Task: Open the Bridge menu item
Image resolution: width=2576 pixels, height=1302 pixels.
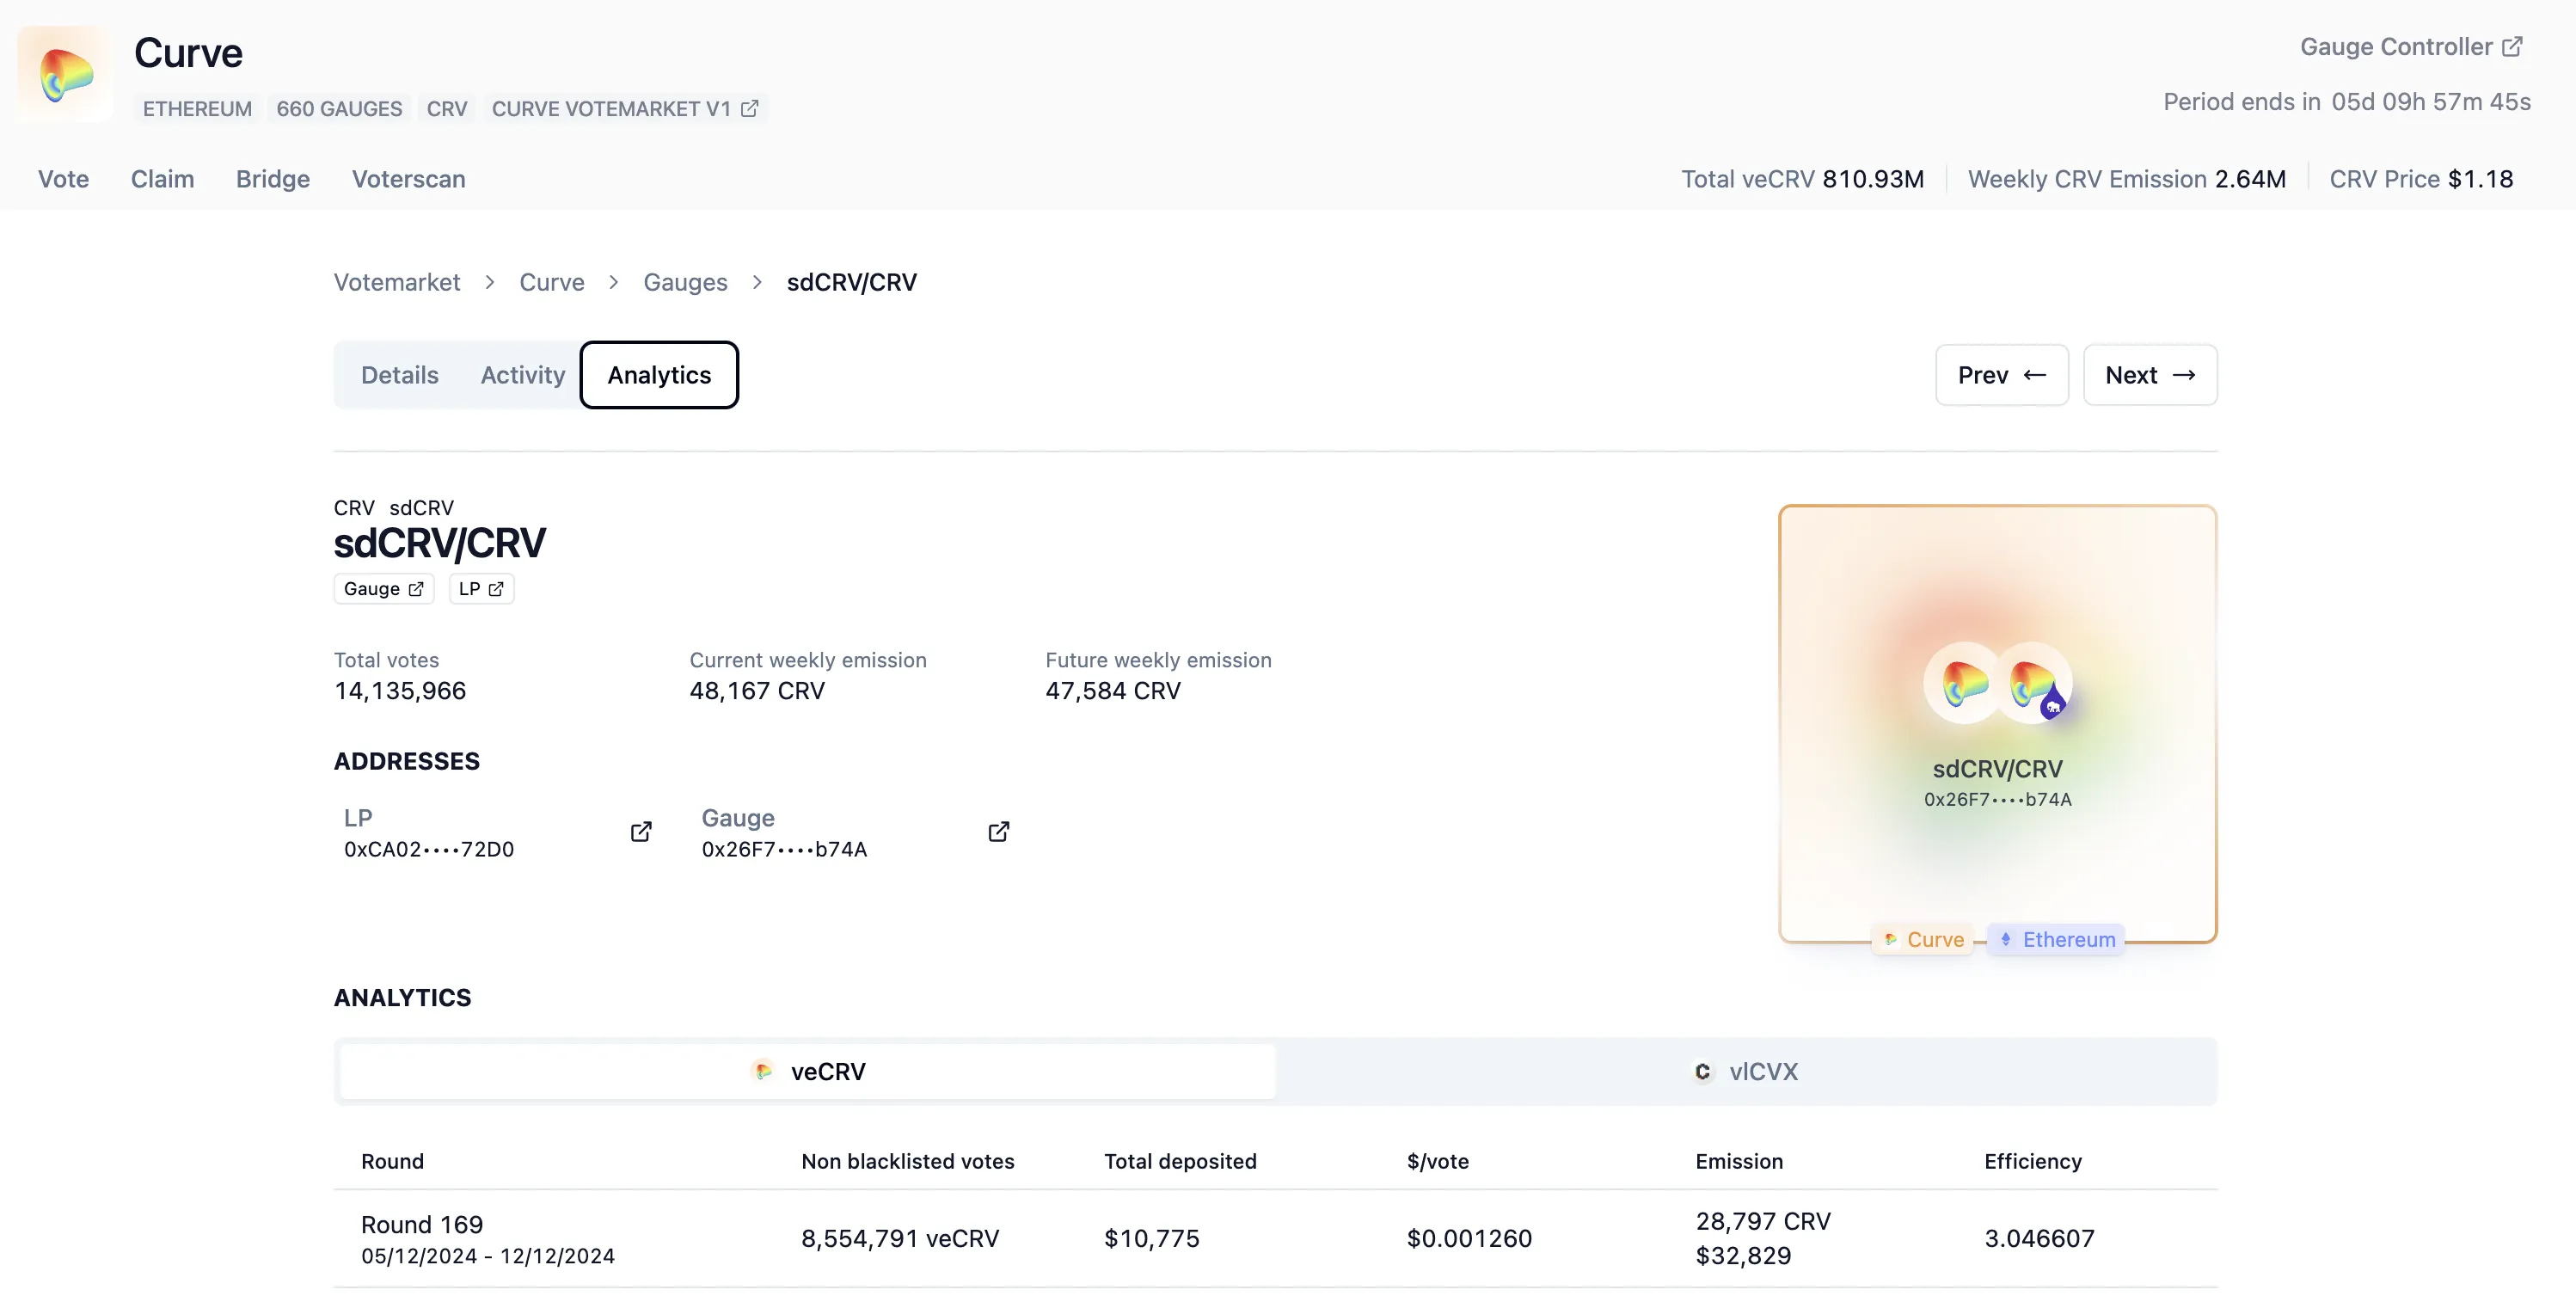Action: (x=273, y=179)
